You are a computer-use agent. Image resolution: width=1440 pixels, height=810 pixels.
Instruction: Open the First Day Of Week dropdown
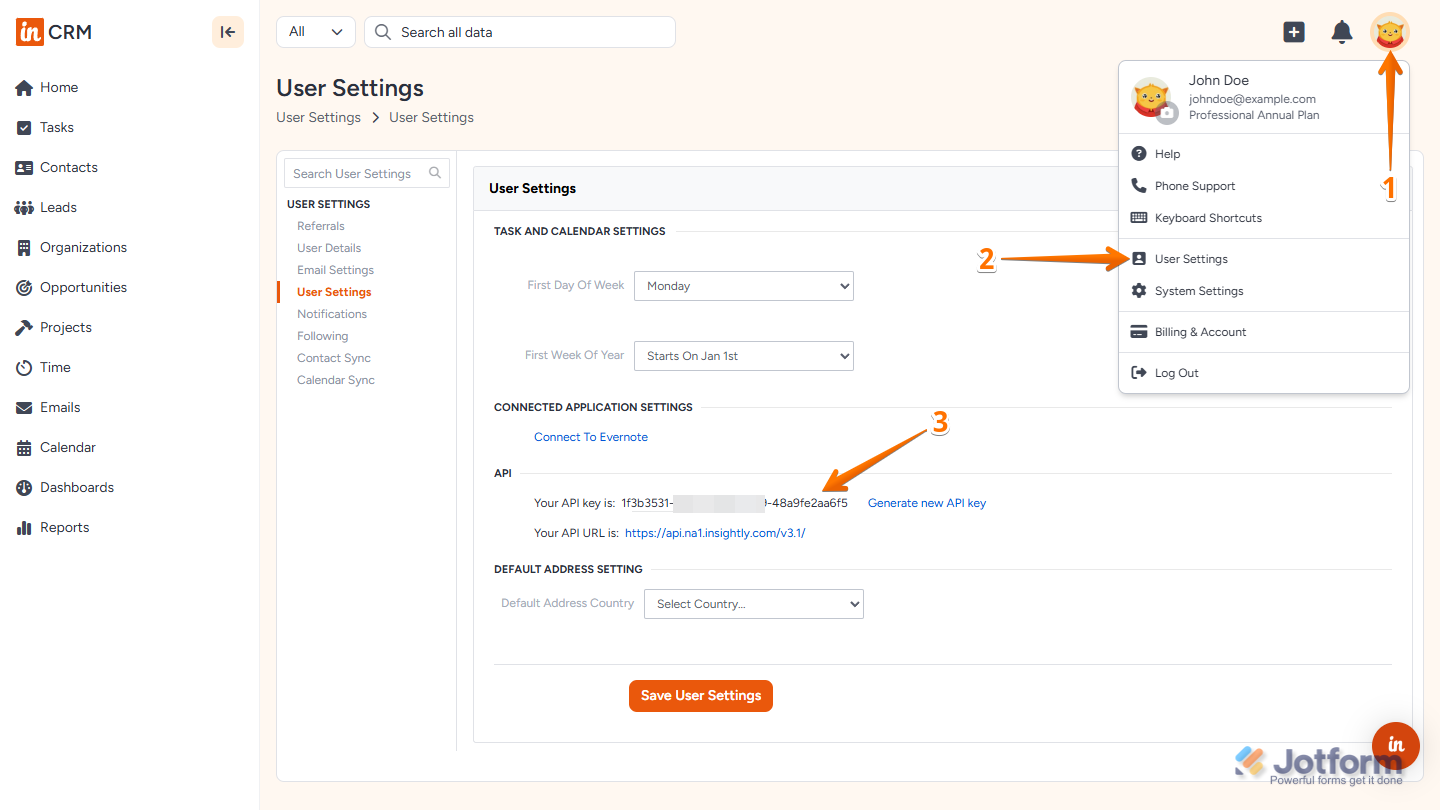pyautogui.click(x=743, y=285)
